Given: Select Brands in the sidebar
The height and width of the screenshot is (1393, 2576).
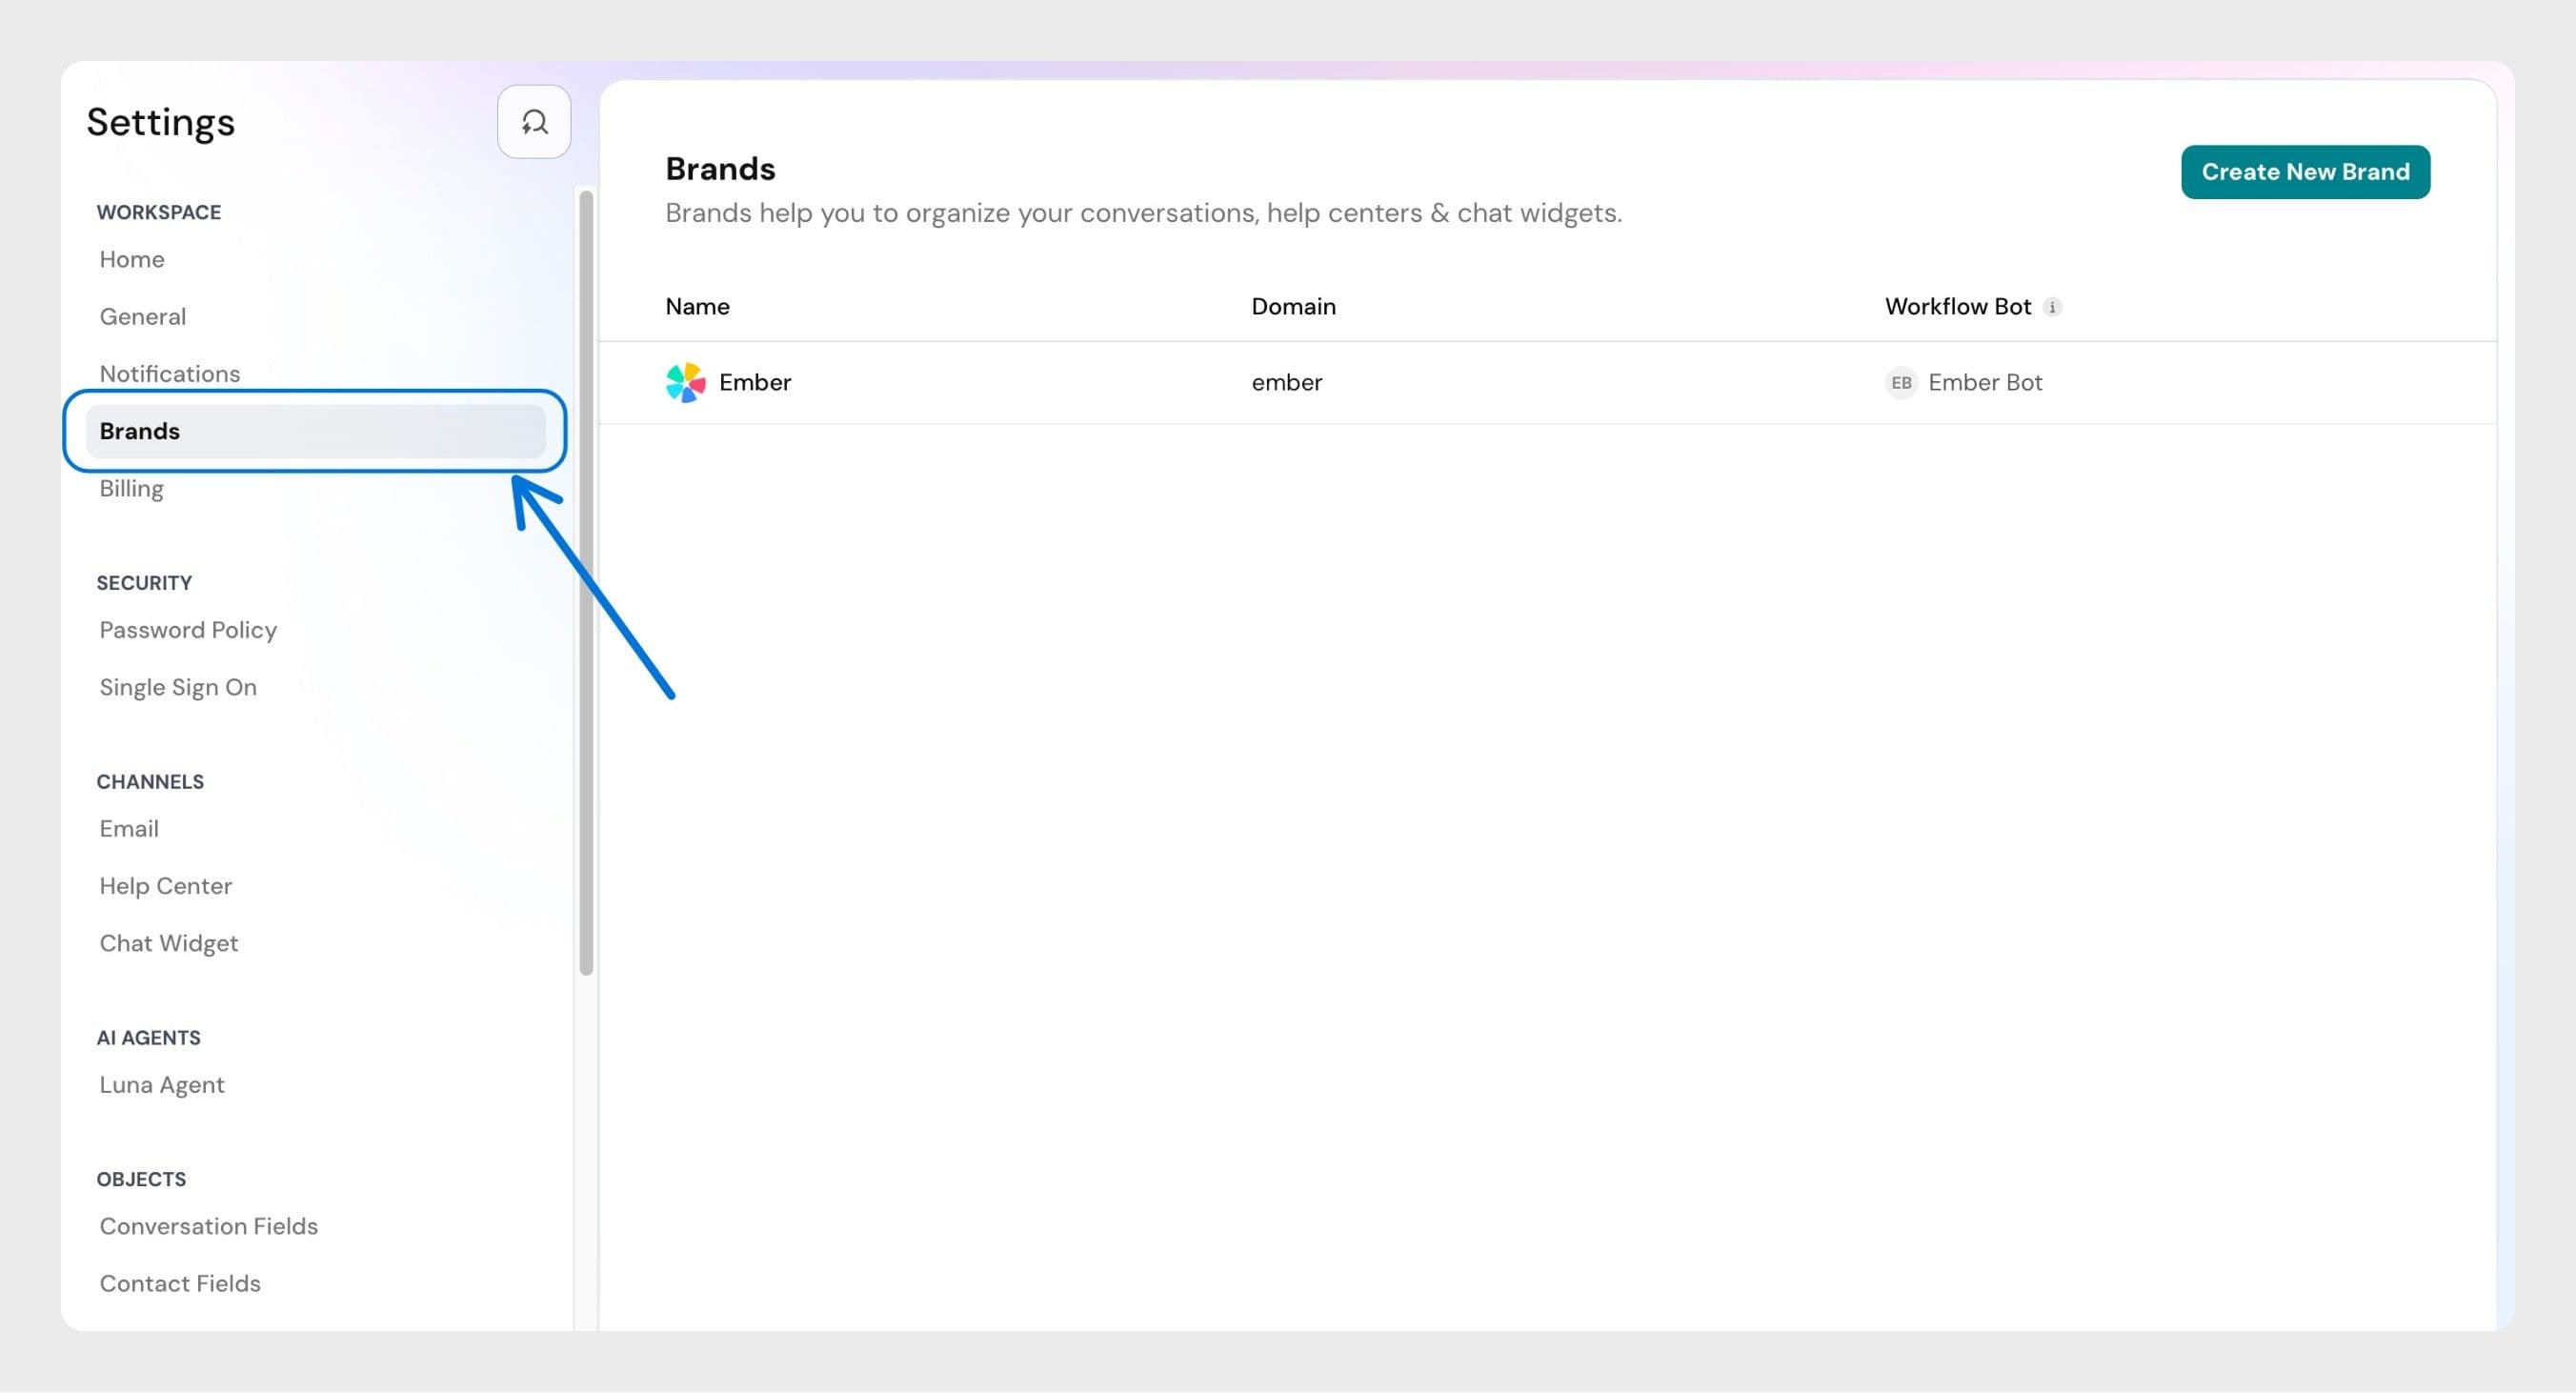Looking at the screenshot, I should pos(140,431).
